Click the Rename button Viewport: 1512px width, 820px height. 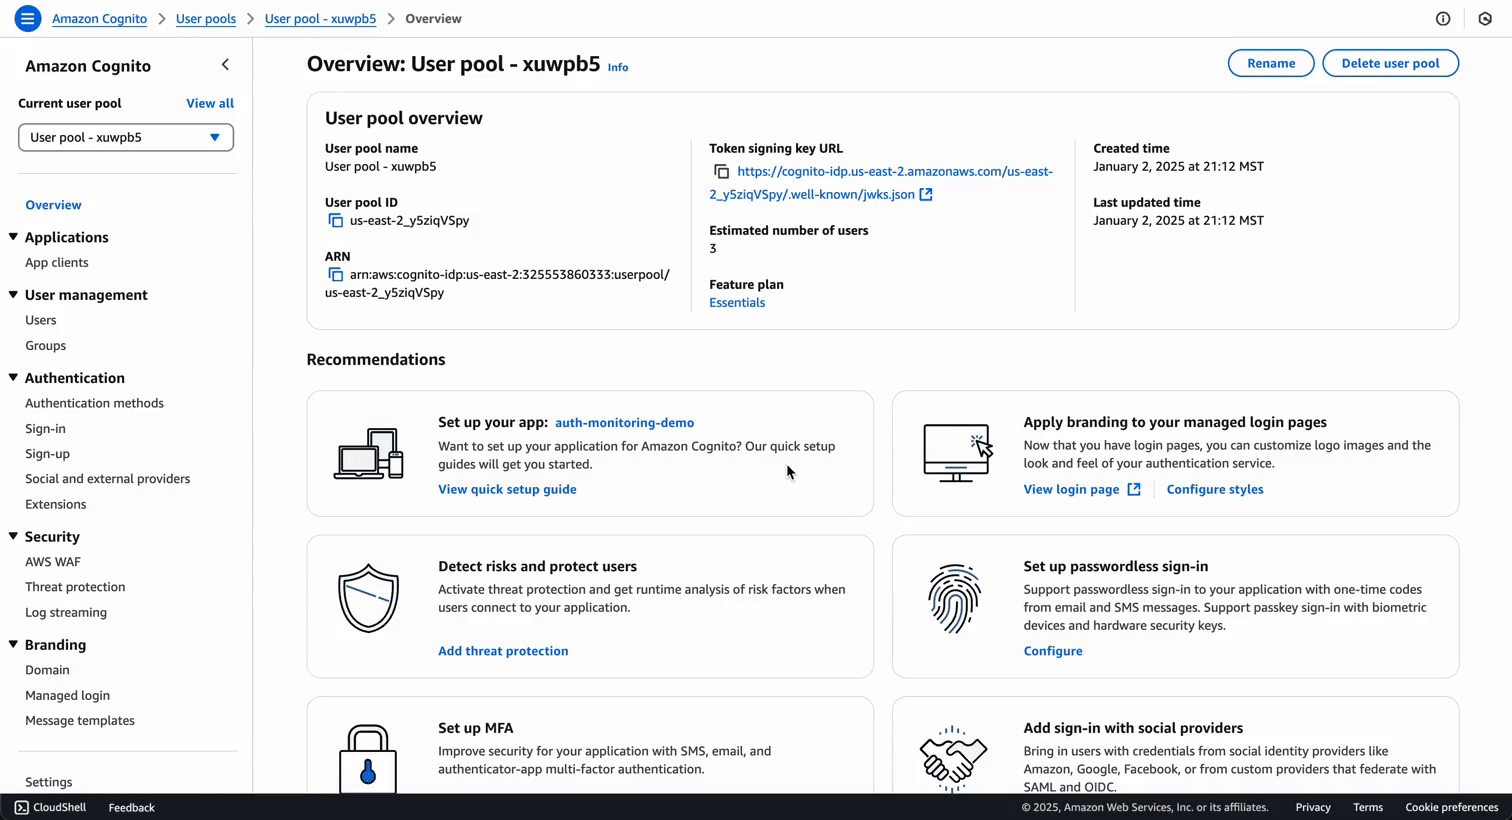coord(1270,62)
